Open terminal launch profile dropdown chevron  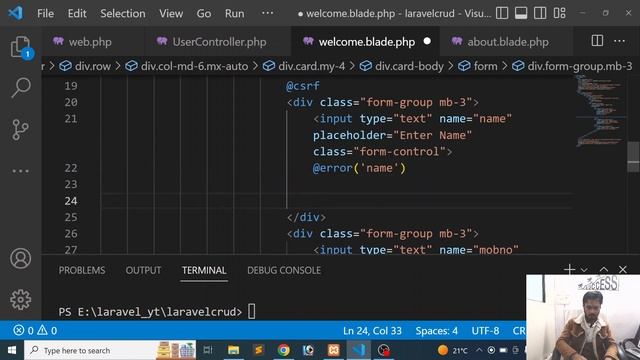tap(584, 270)
